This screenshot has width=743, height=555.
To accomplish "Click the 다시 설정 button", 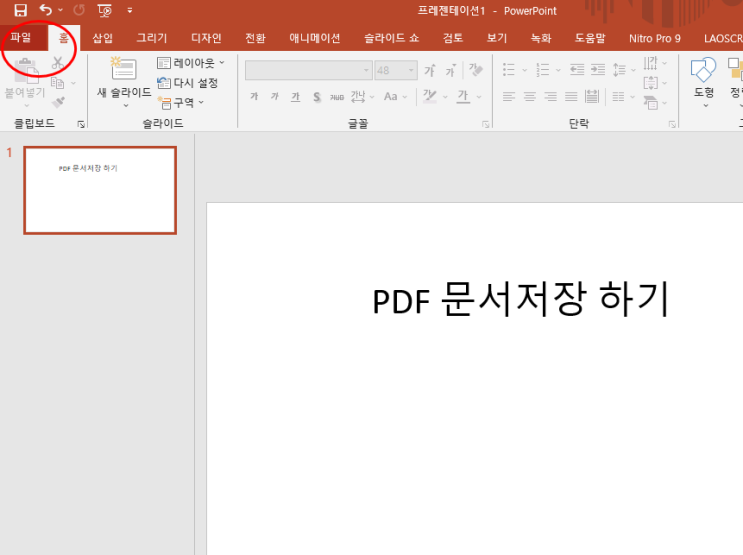I will (x=187, y=83).
